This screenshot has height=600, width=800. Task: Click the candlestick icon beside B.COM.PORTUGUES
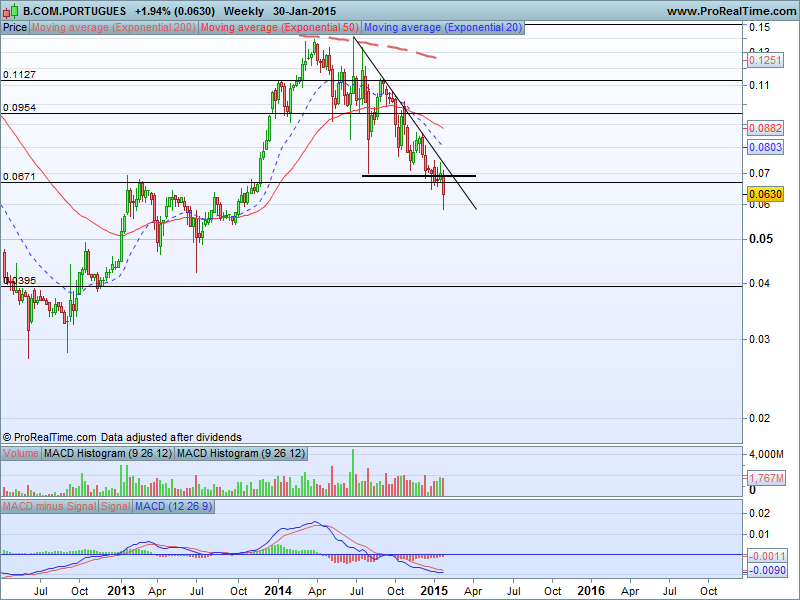tap(11, 11)
